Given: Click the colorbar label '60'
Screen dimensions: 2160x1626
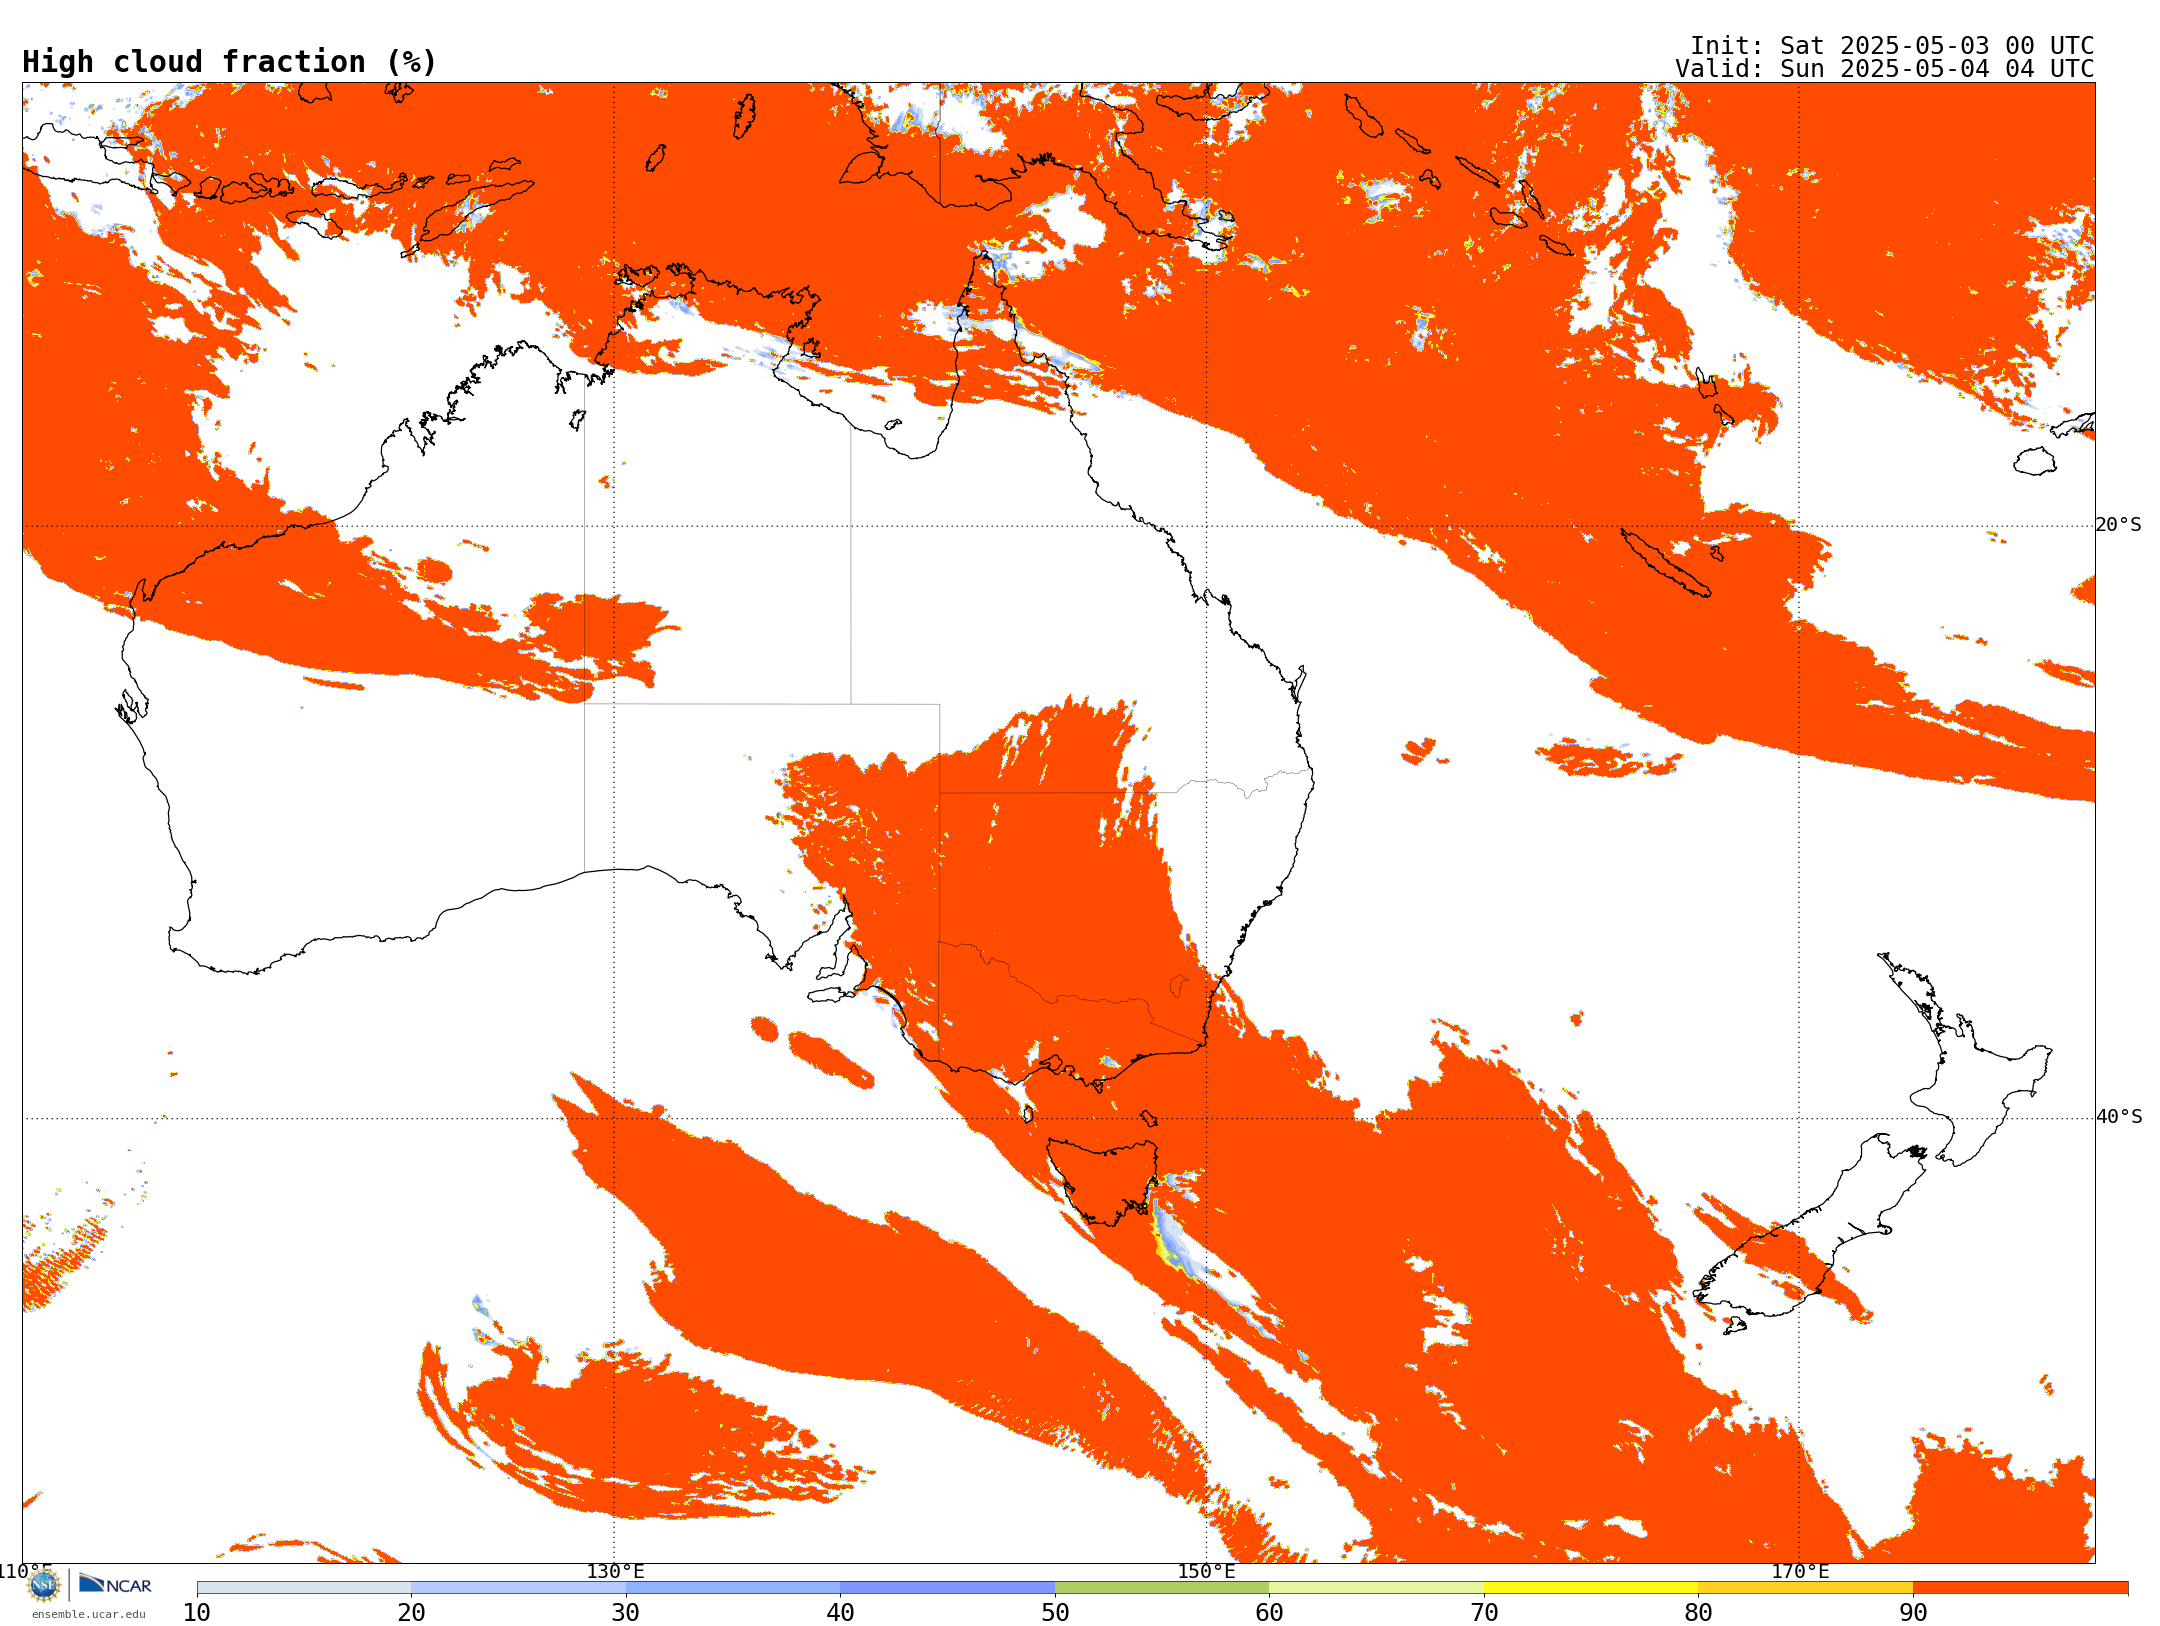Looking at the screenshot, I should click(x=1269, y=1613).
